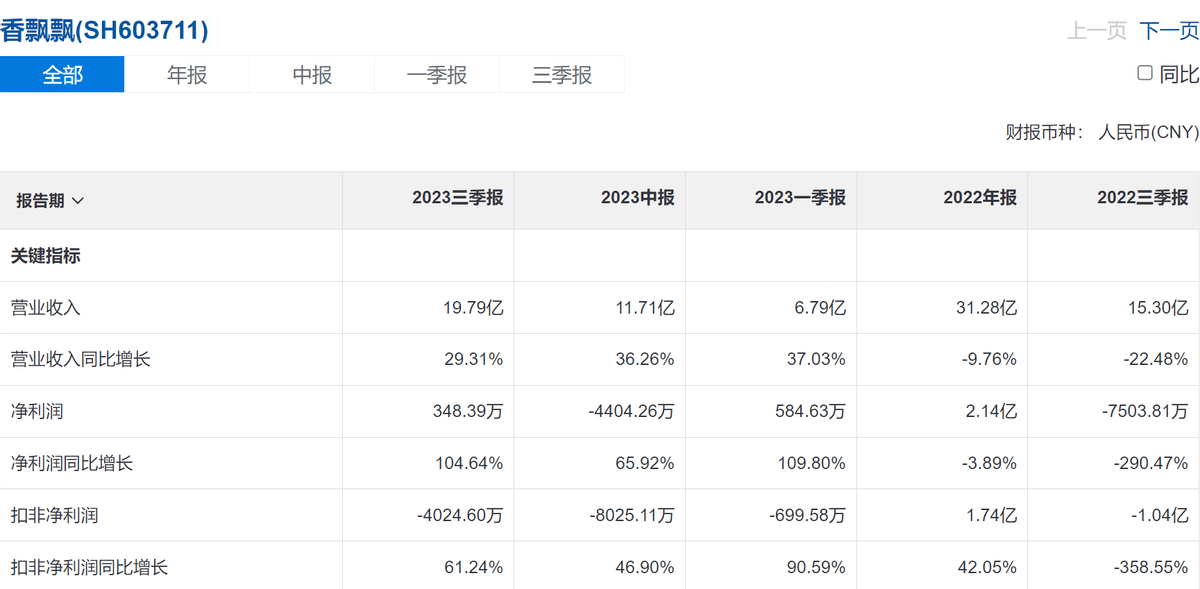
Task: Go to 下一页 next page
Action: click(1169, 31)
